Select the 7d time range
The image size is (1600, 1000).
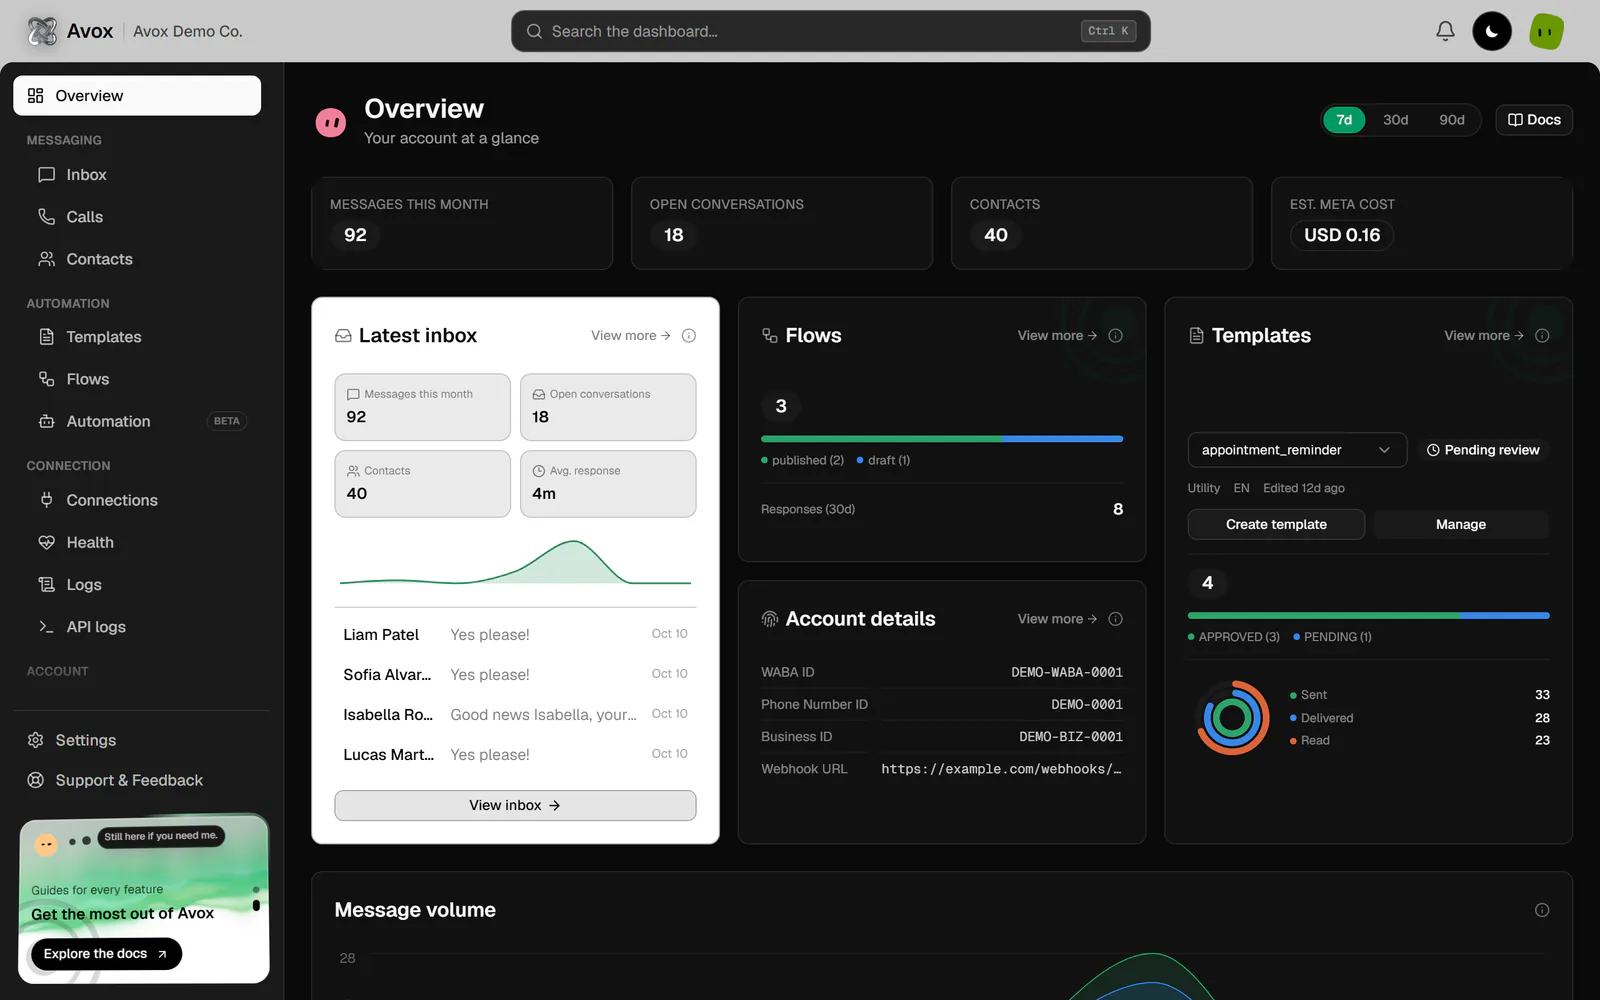(x=1344, y=120)
